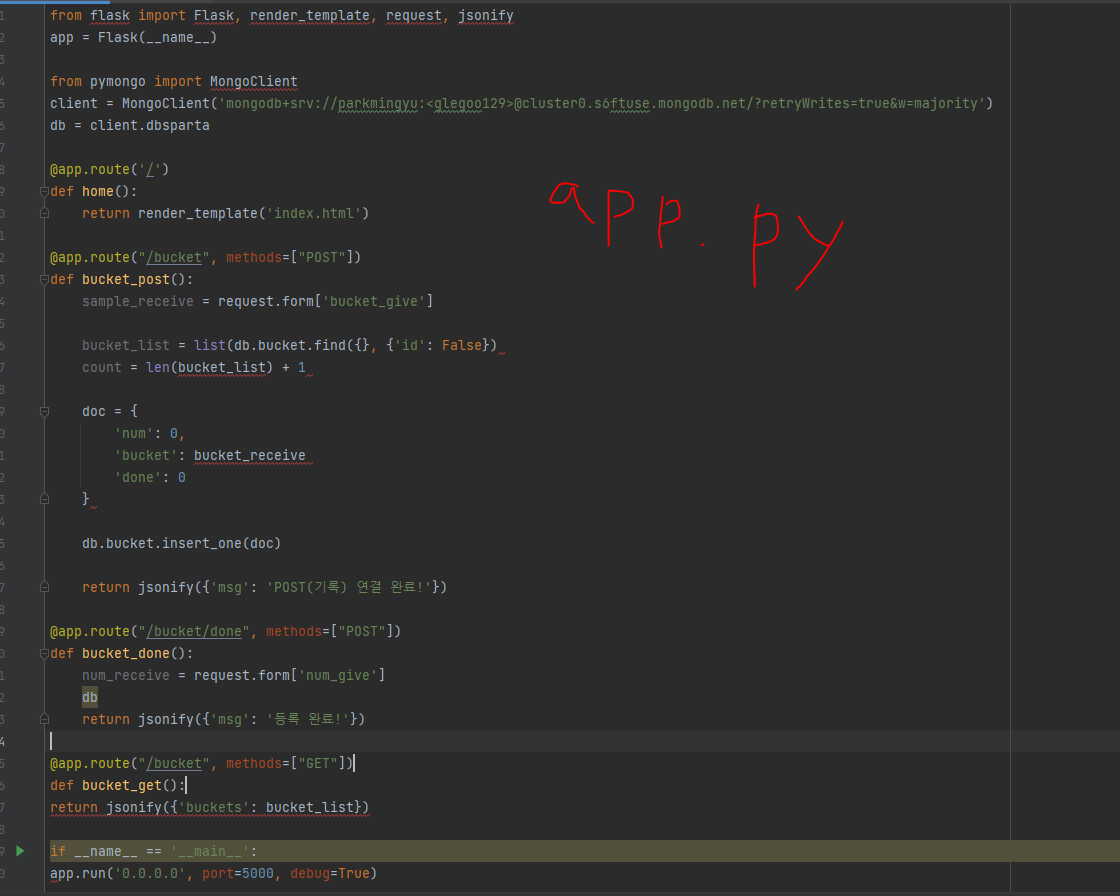Collapse the bucket_post() function fold marker

point(44,279)
